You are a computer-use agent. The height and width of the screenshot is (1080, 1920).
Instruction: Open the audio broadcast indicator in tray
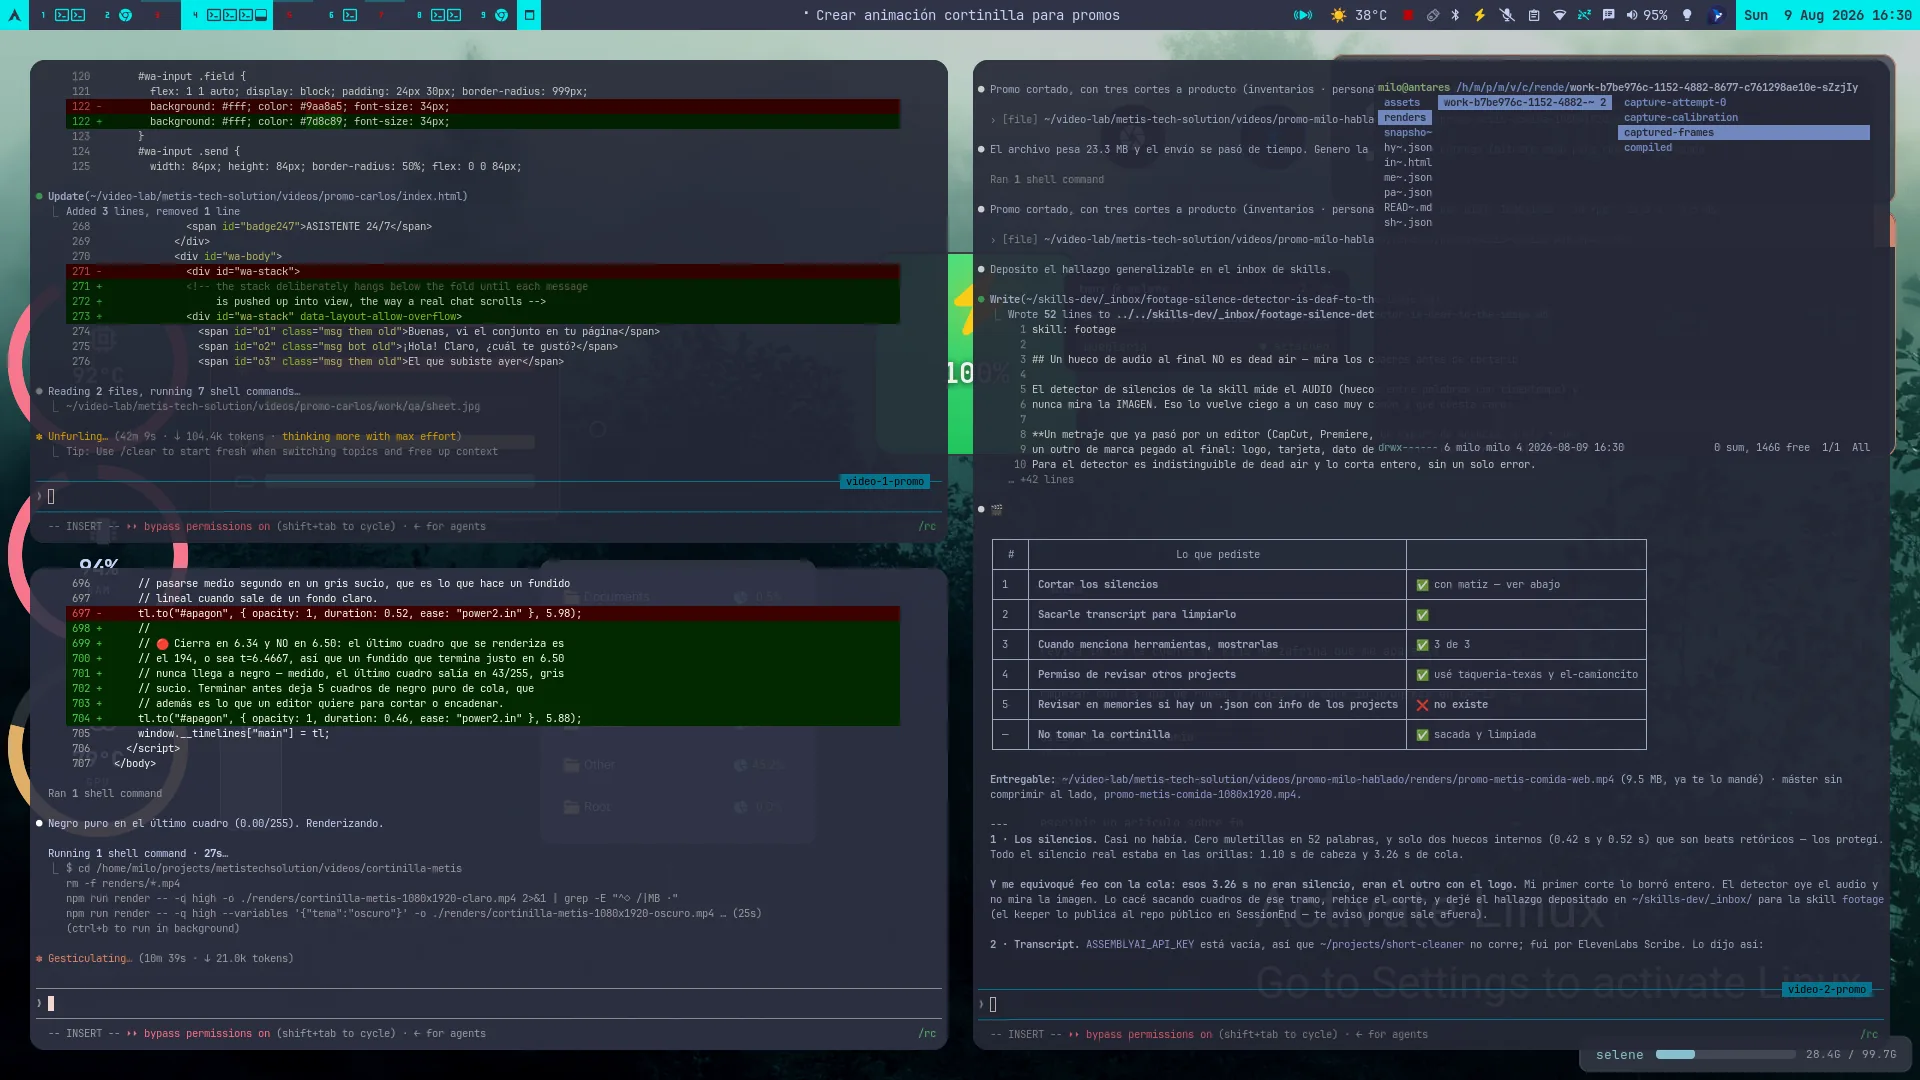pos(1302,15)
